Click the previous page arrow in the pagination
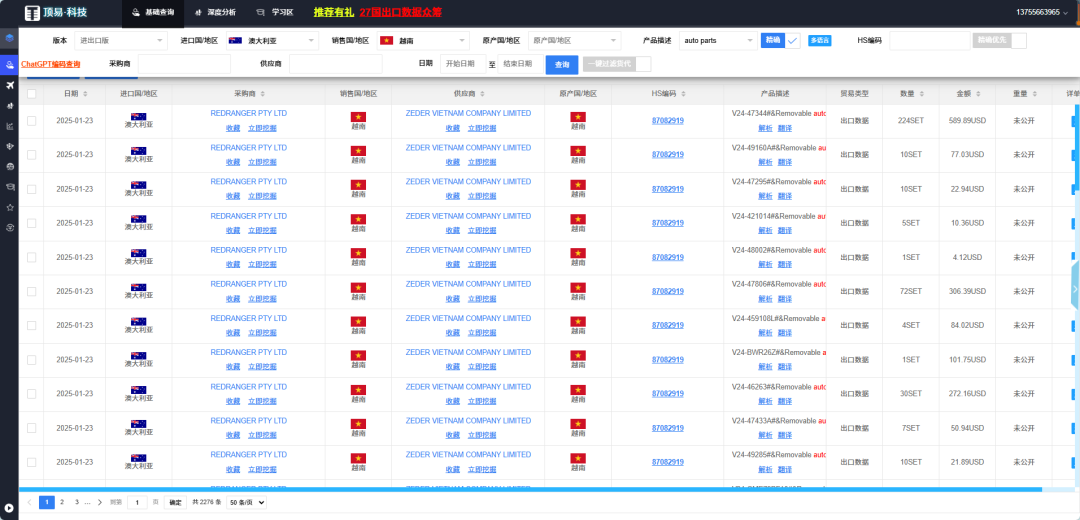 point(29,503)
